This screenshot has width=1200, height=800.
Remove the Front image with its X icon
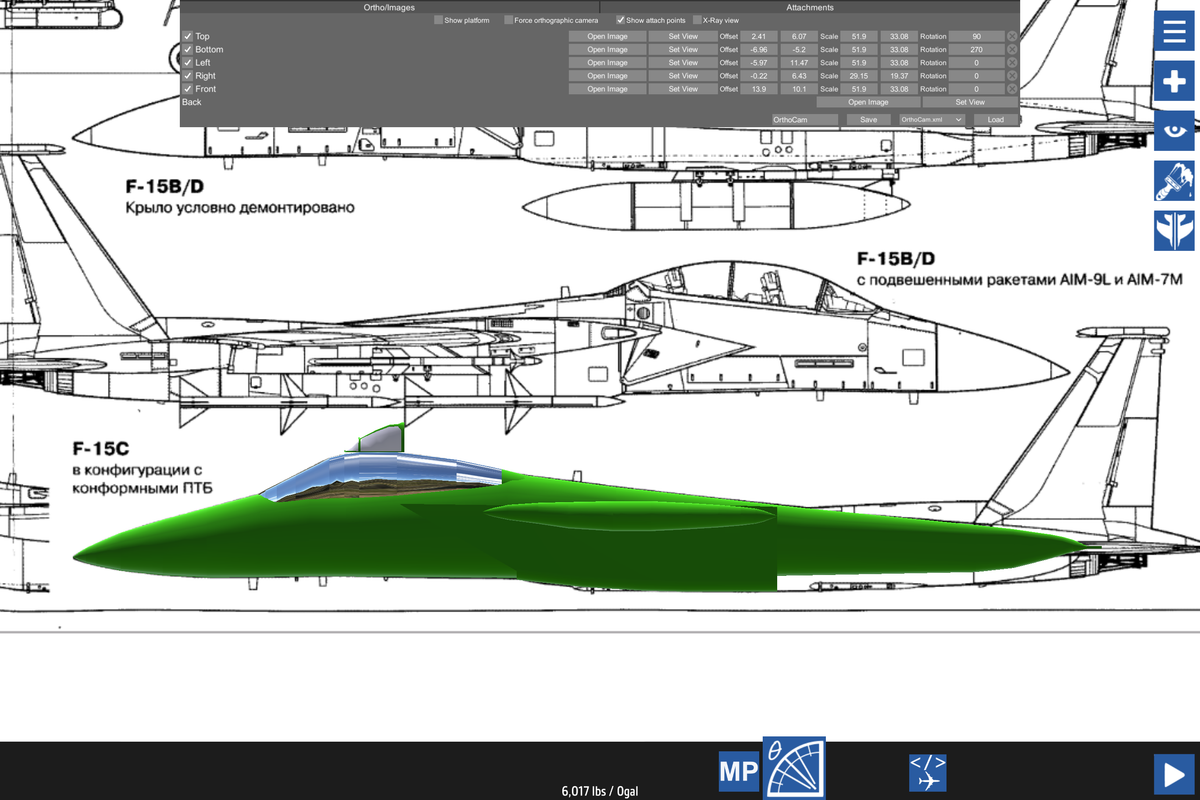point(1012,88)
